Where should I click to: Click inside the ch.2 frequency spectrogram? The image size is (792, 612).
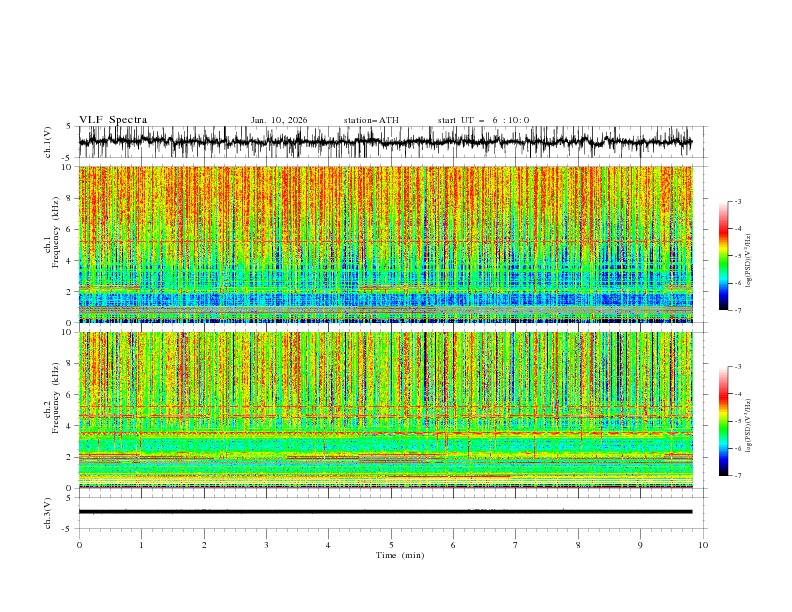pyautogui.click(x=385, y=410)
